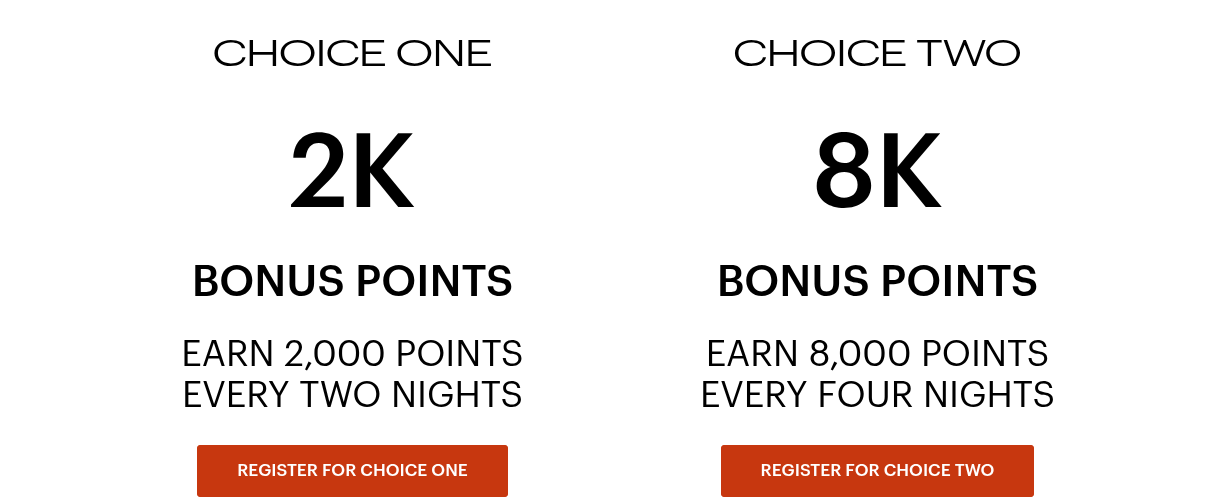
Task: Click Bonus Points under 2K
Action: (x=352, y=282)
